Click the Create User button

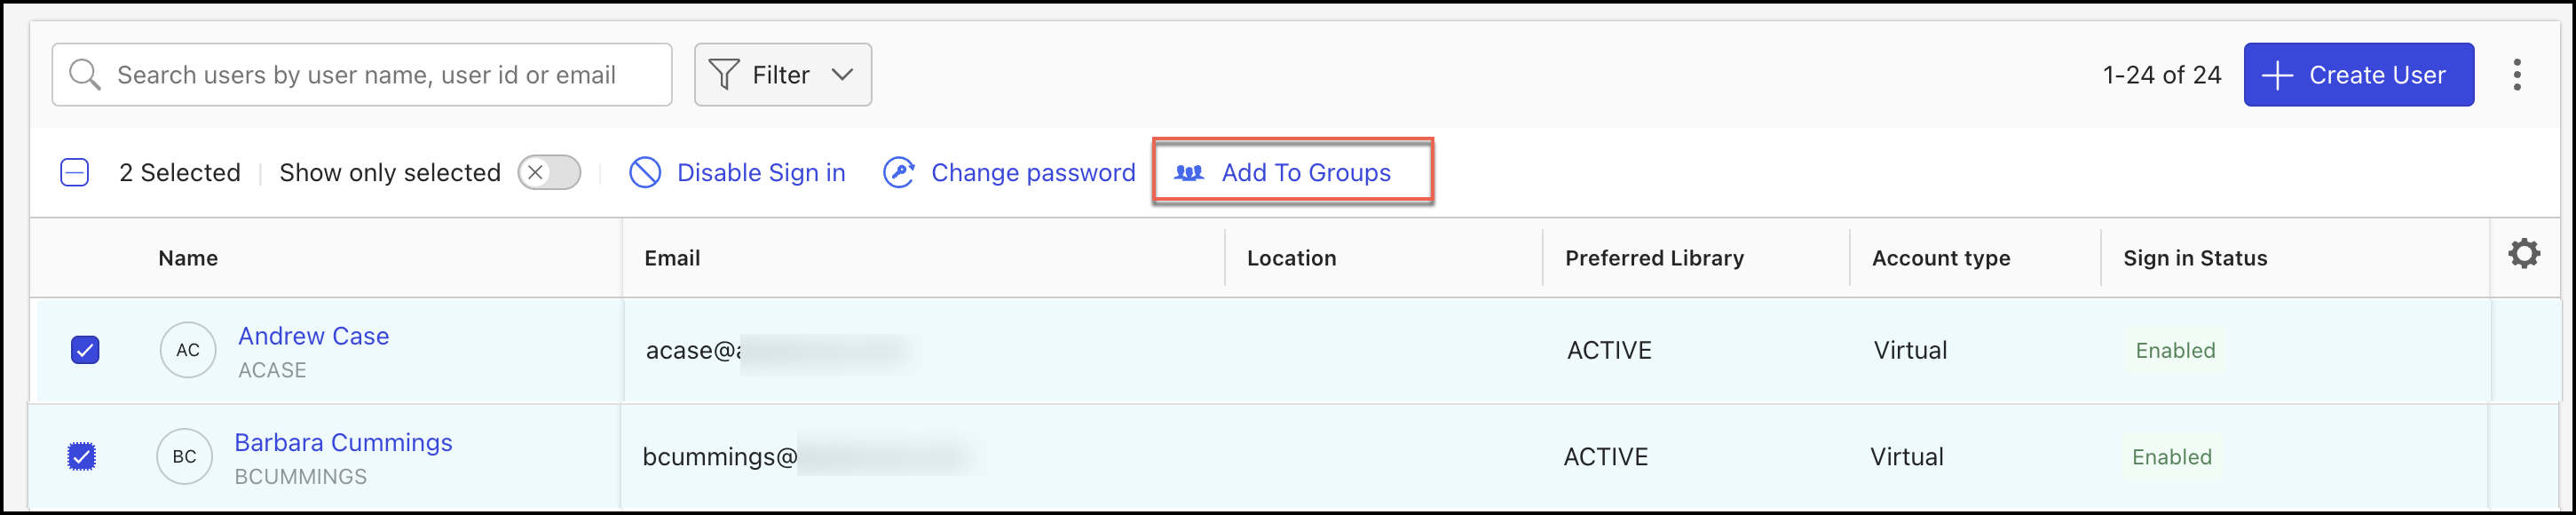click(x=2358, y=75)
